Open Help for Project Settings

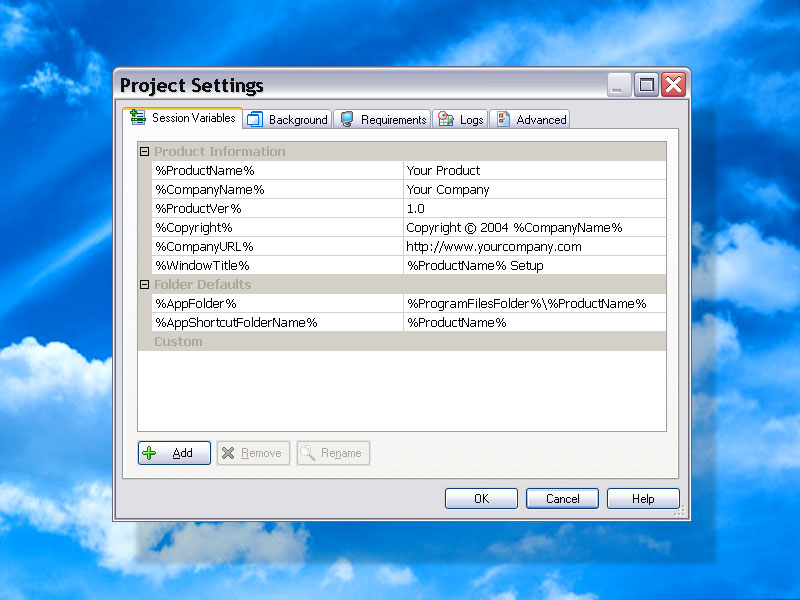[643, 498]
